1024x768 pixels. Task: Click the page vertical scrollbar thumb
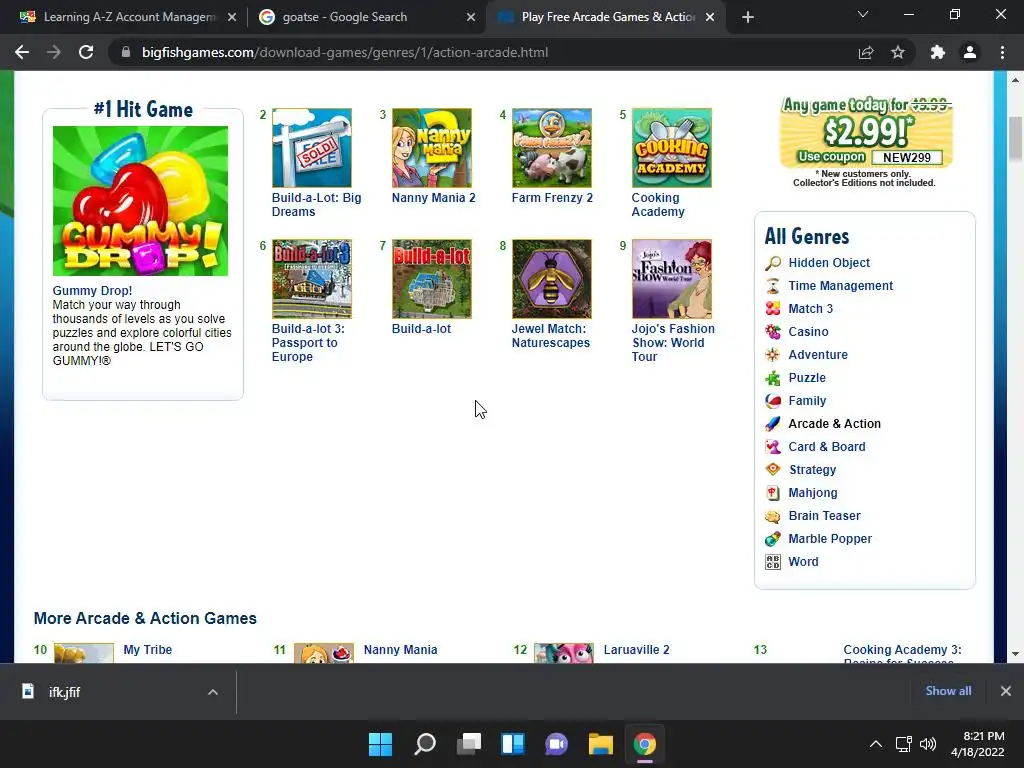tap(1015, 137)
